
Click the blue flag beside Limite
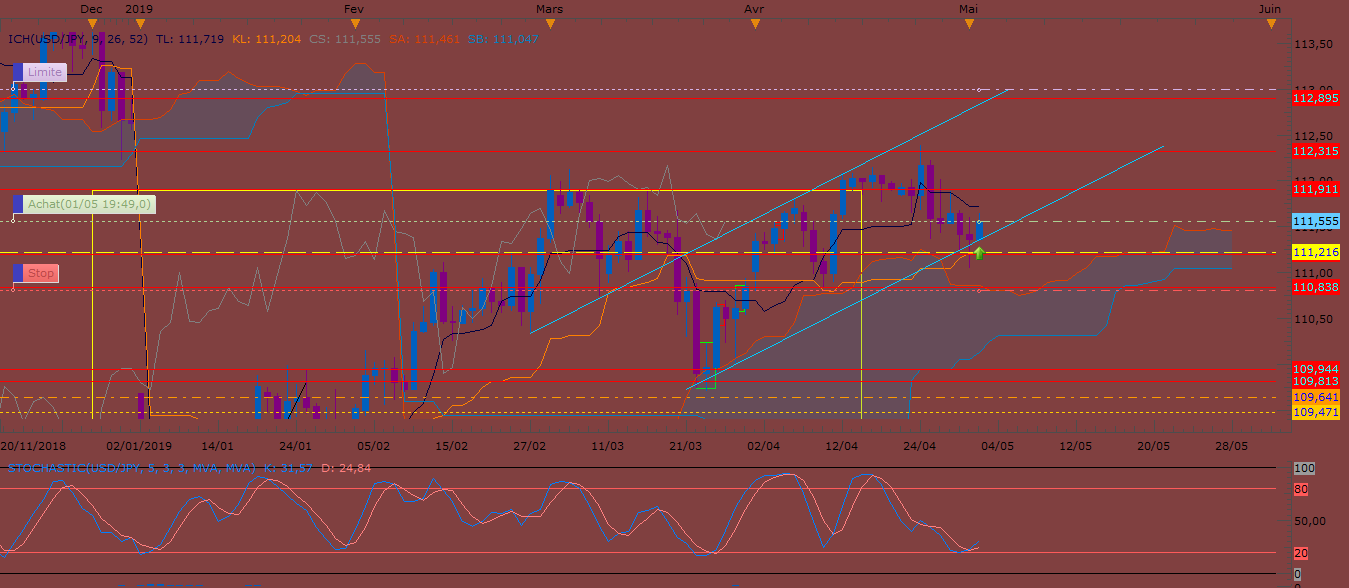pos(17,74)
